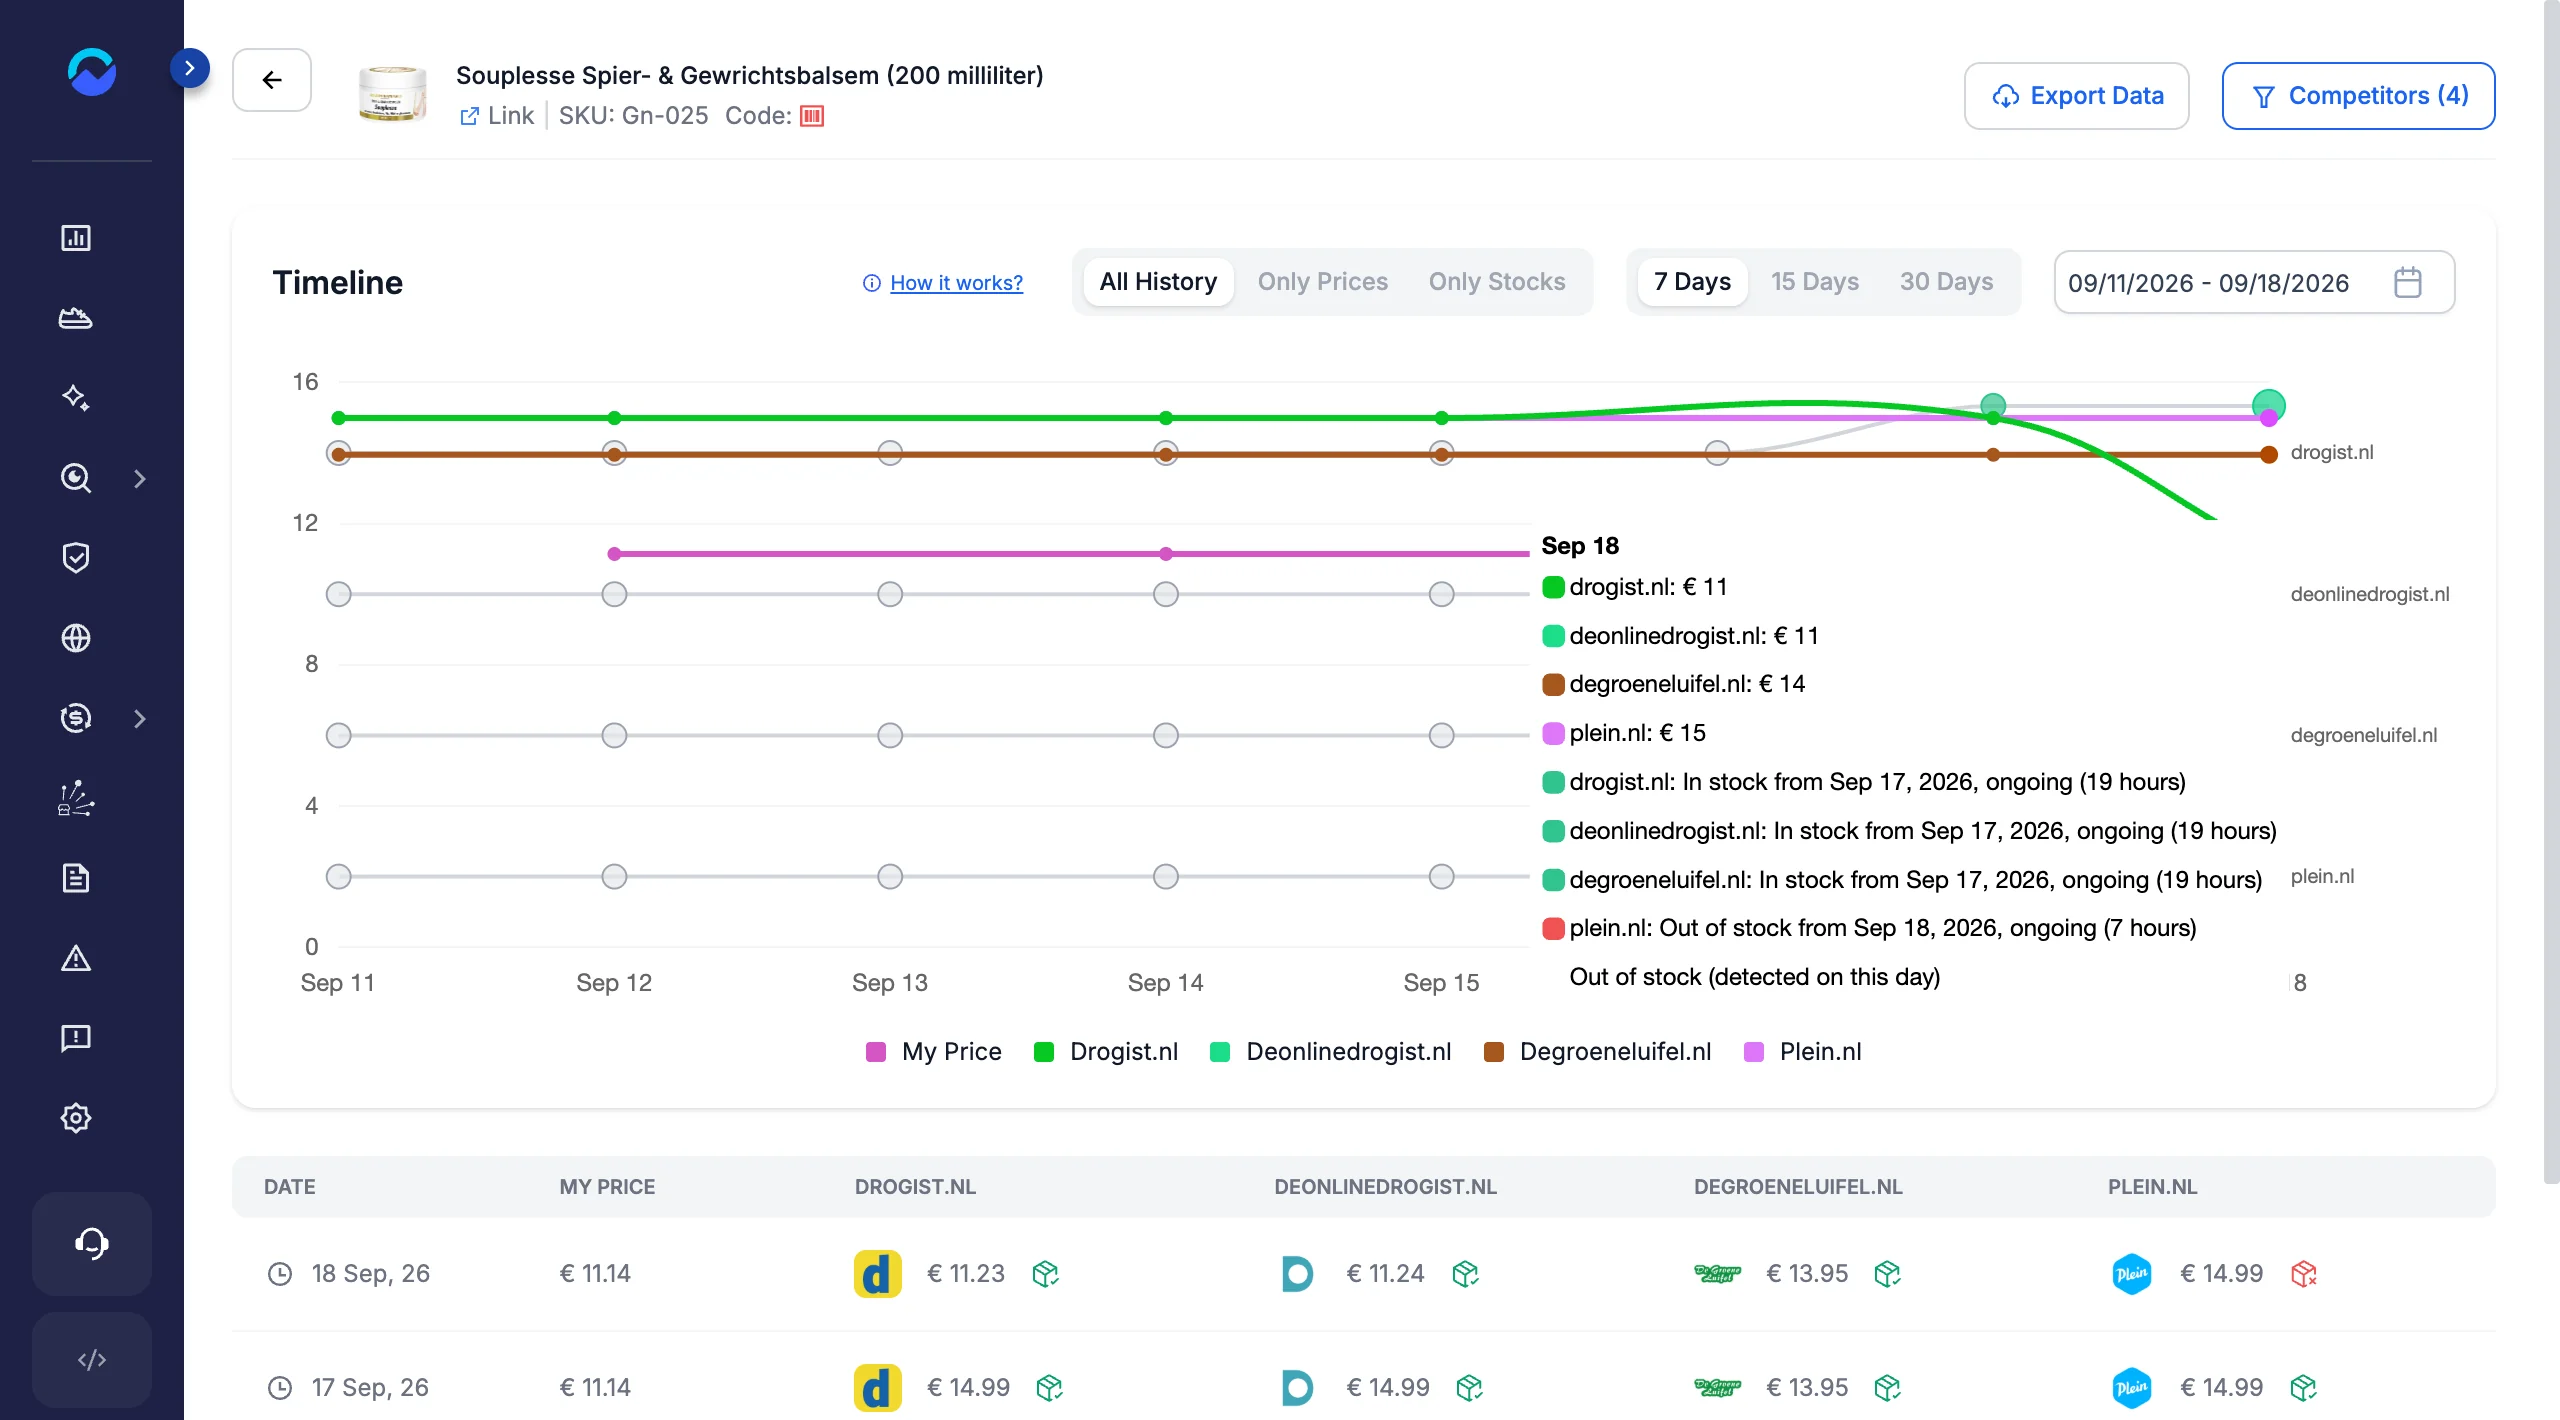This screenshot has width=2560, height=1420.
Task: Go back with the arrow button
Action: point(272,80)
